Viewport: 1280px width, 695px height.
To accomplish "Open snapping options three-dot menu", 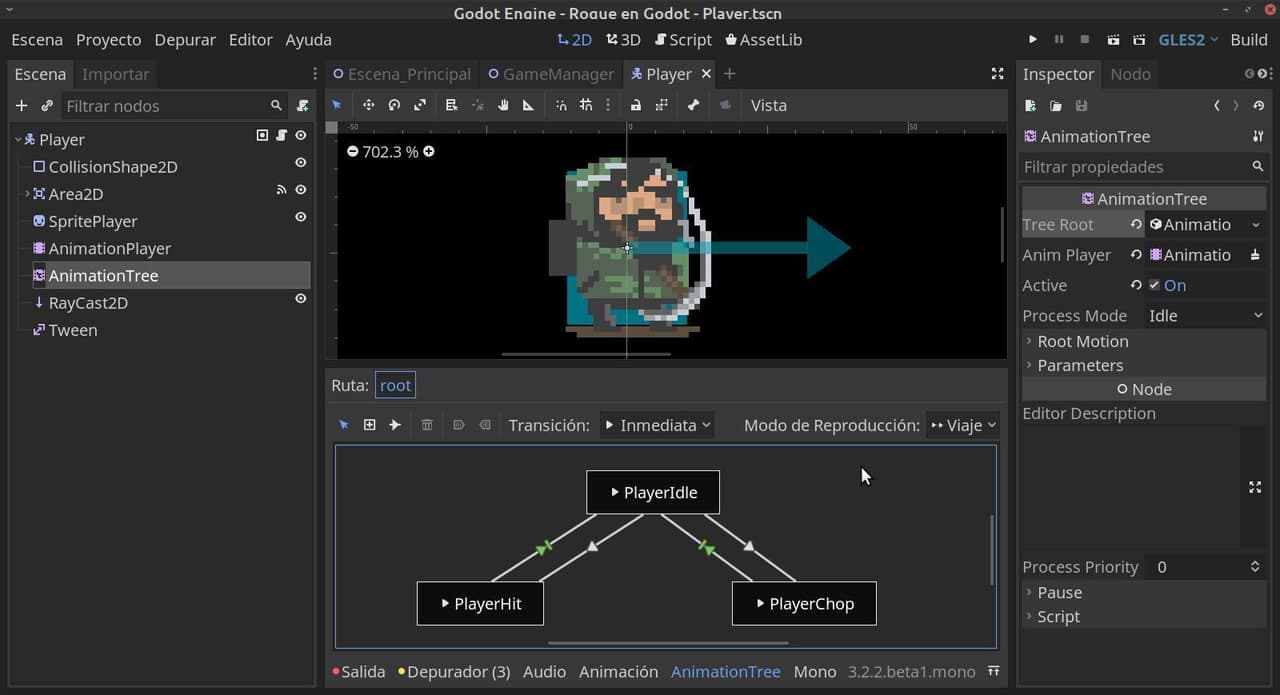I will [607, 105].
